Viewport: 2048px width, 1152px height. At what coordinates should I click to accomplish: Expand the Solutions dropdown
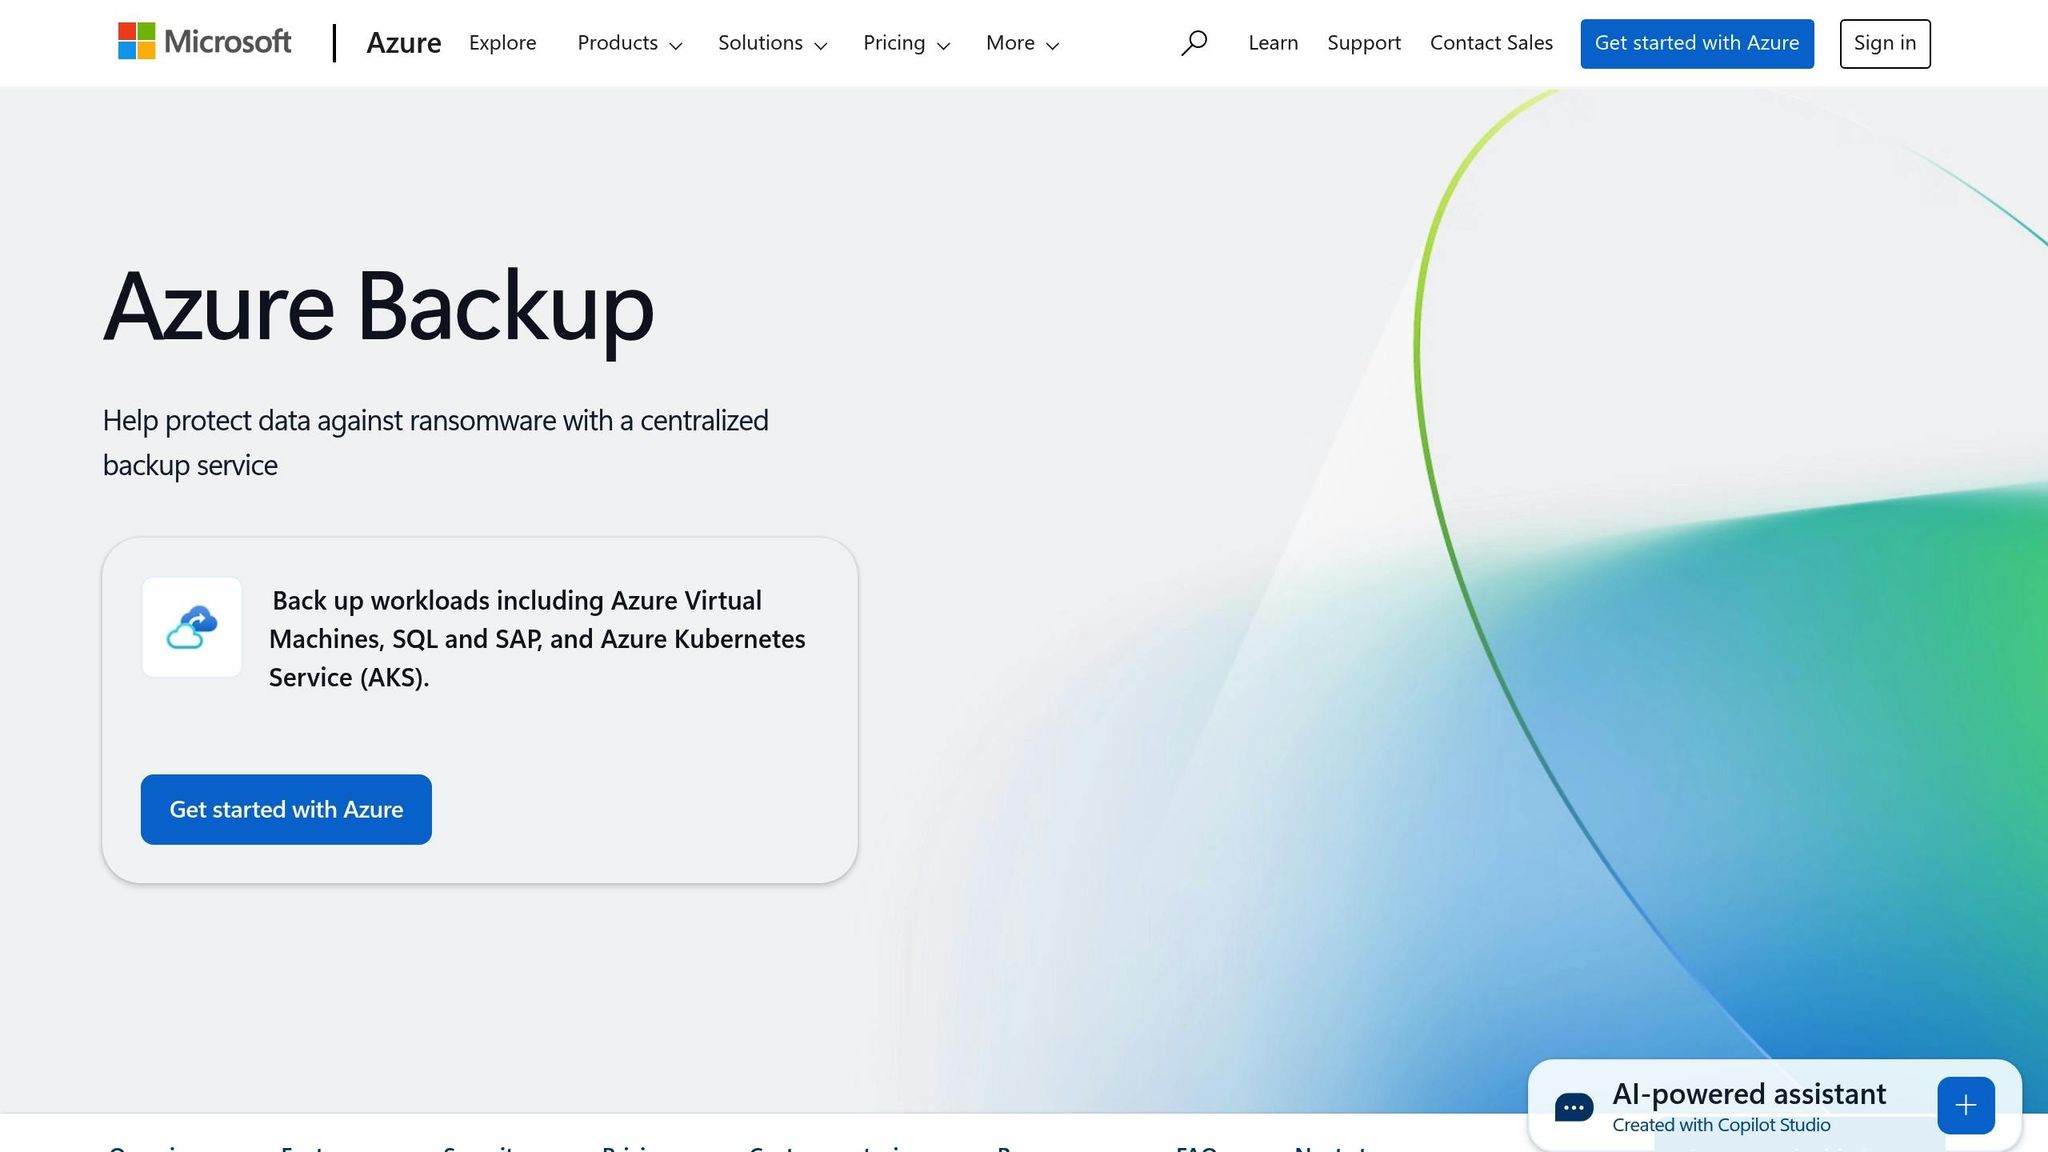(771, 43)
